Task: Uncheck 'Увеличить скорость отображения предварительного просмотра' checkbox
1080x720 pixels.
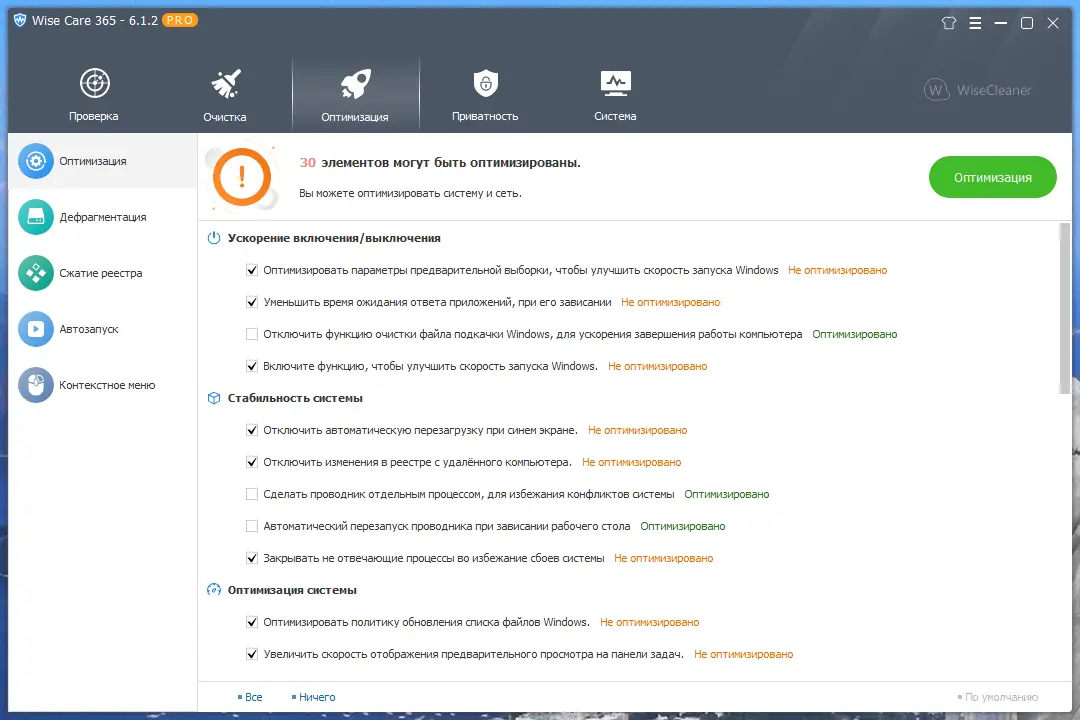Action: click(x=252, y=654)
